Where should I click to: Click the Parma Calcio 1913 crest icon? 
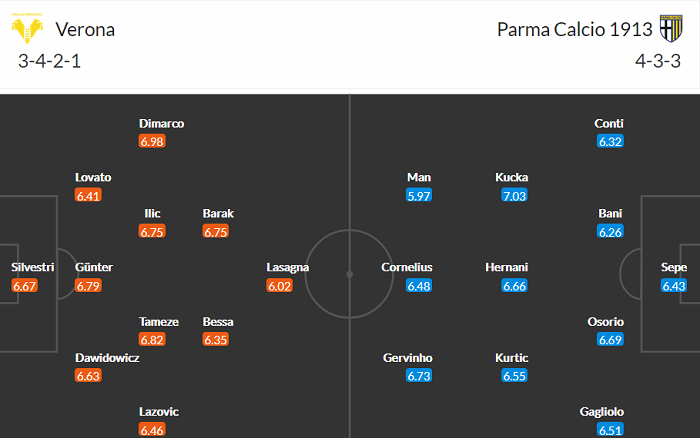671,29
